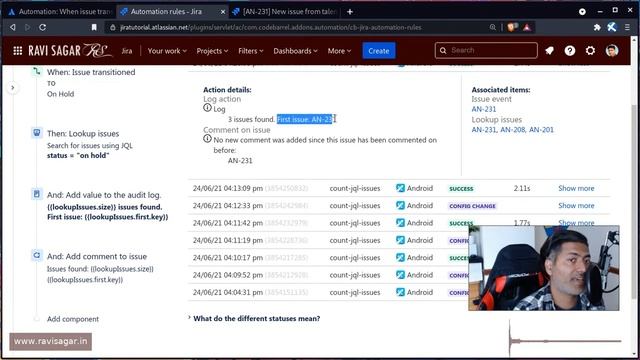The image size is (640, 360).
Task: Focus the Jira Search field
Action: [x=486, y=50]
